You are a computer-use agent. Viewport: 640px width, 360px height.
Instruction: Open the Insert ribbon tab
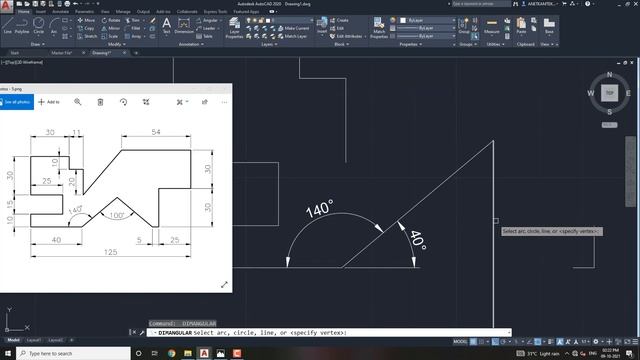(x=41, y=12)
